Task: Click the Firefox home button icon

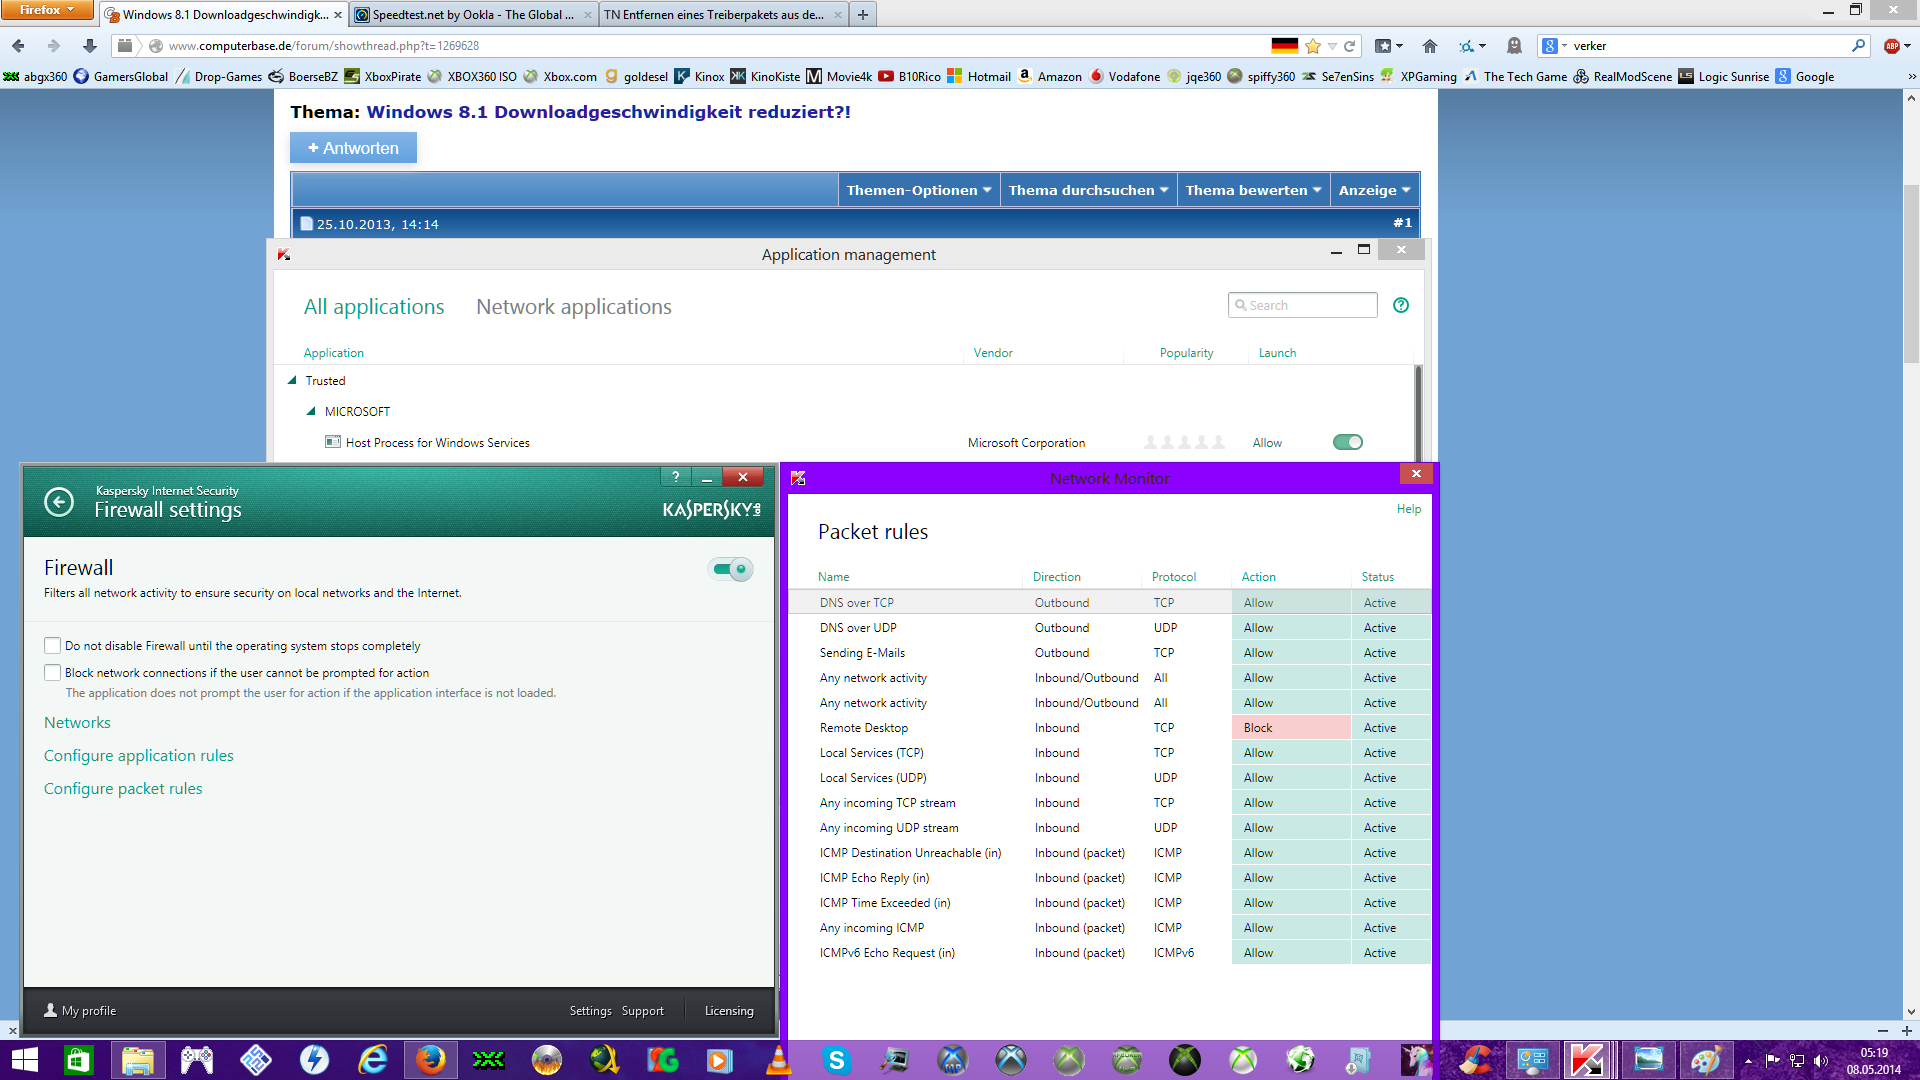Action: (x=1429, y=46)
